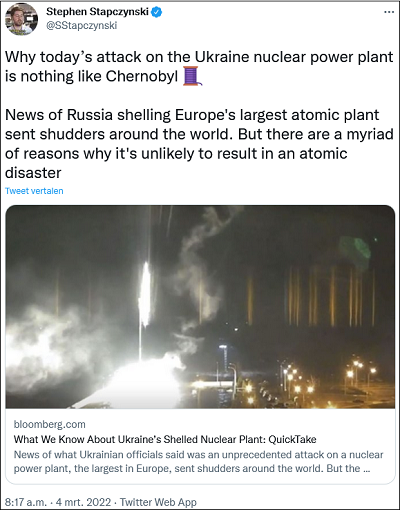The height and width of the screenshot is (510, 400).
Task: Translate tweet using Tweet vertalen
Action: pos(34,191)
